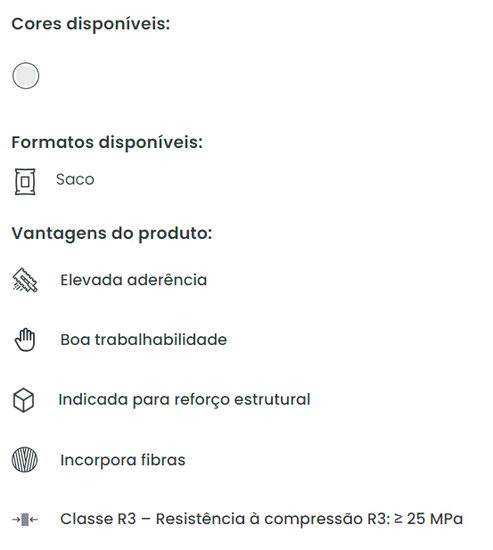Click the Saco bag icon

25,182
